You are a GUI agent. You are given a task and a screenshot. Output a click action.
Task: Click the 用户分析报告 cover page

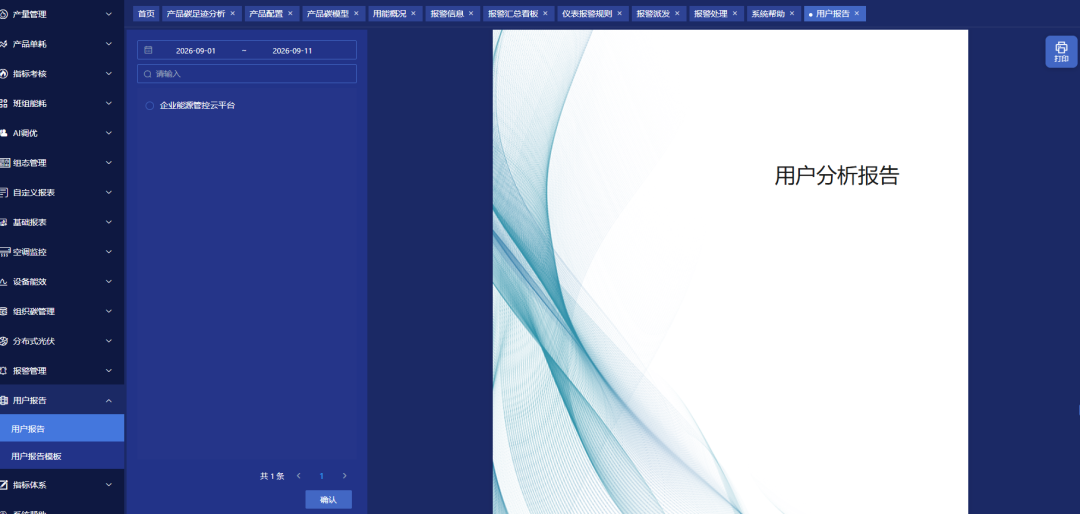click(x=730, y=271)
